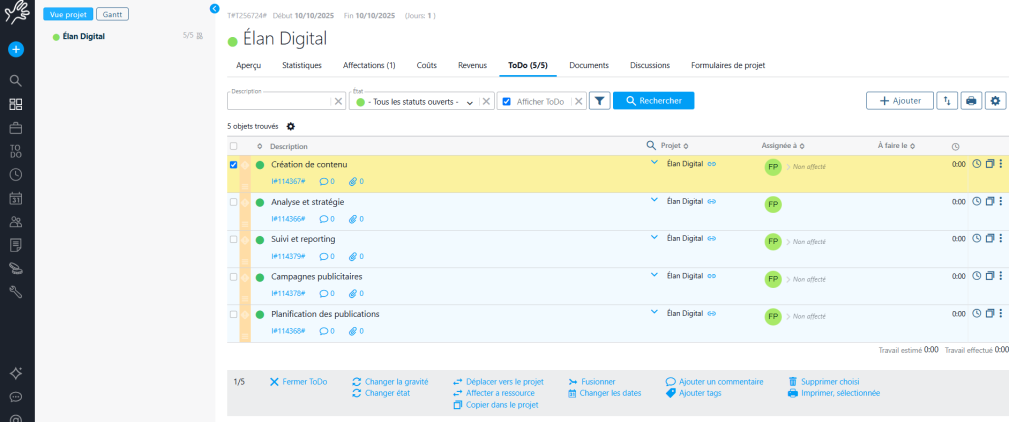Click the clock icon on the Analyse et stratégie row
Screen dimensions: 1024x422
pos(977,202)
